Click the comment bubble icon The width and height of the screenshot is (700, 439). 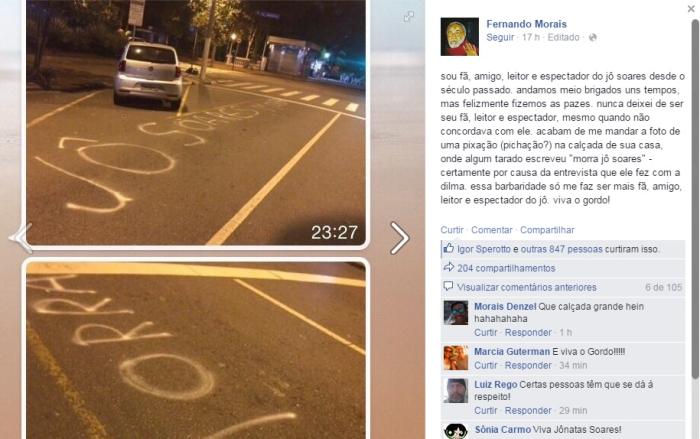[449, 286]
